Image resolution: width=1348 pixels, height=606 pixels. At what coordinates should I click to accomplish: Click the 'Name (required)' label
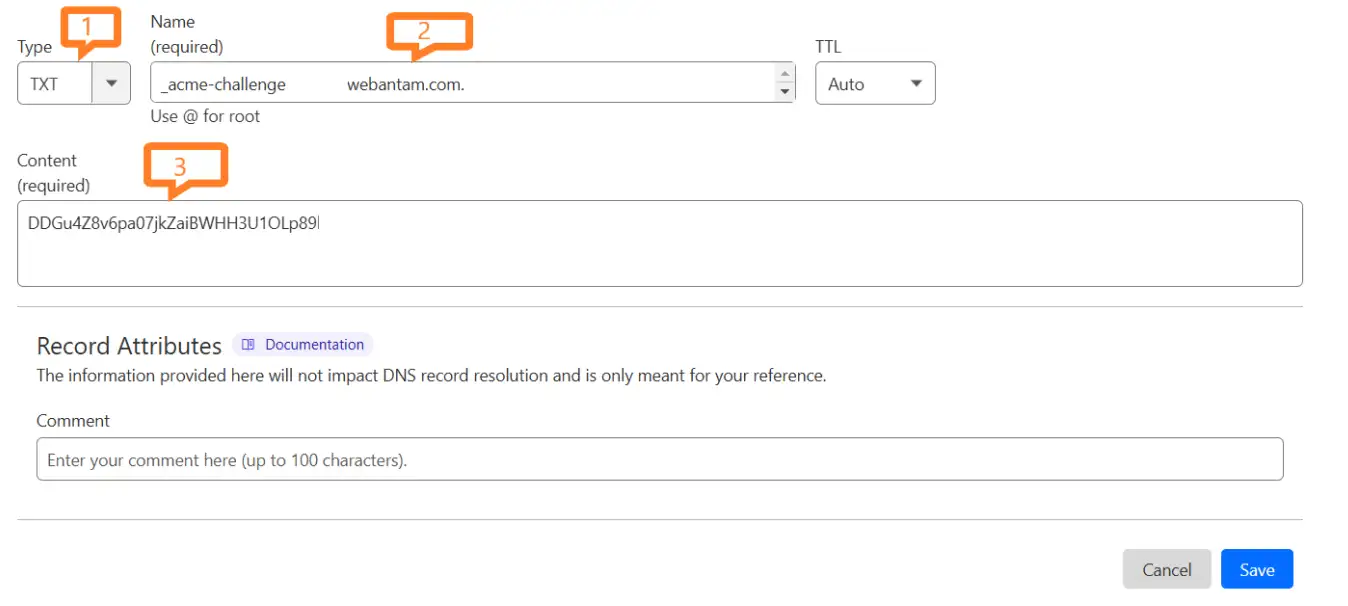click(187, 34)
